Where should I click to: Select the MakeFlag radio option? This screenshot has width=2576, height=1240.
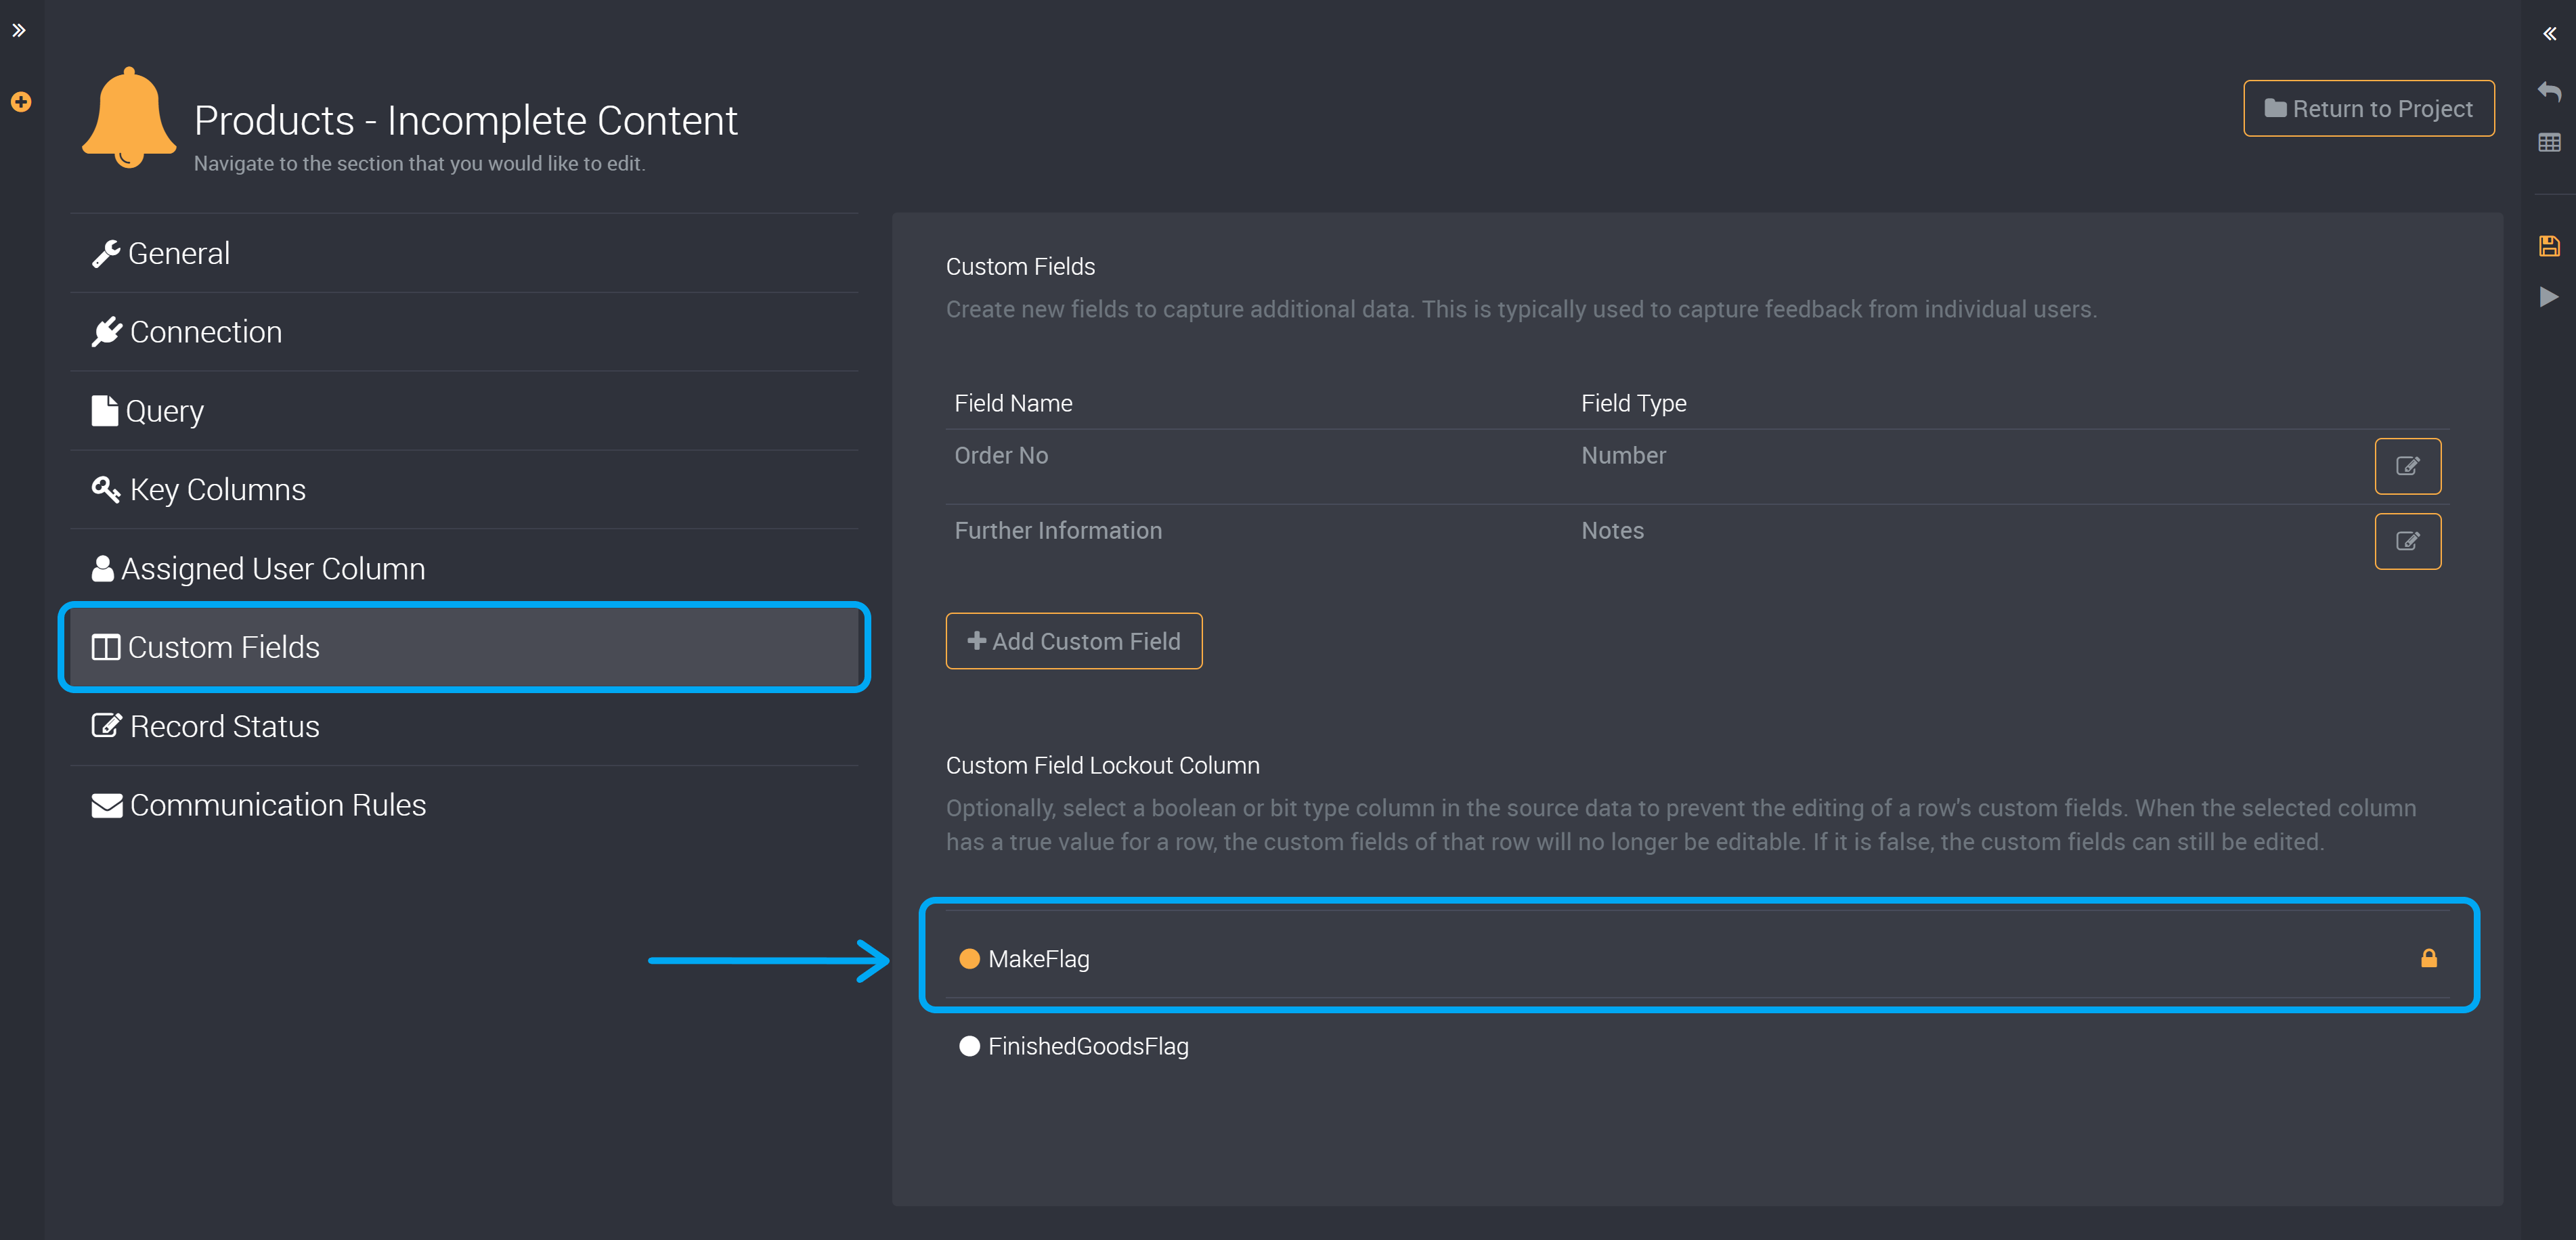pos(969,959)
